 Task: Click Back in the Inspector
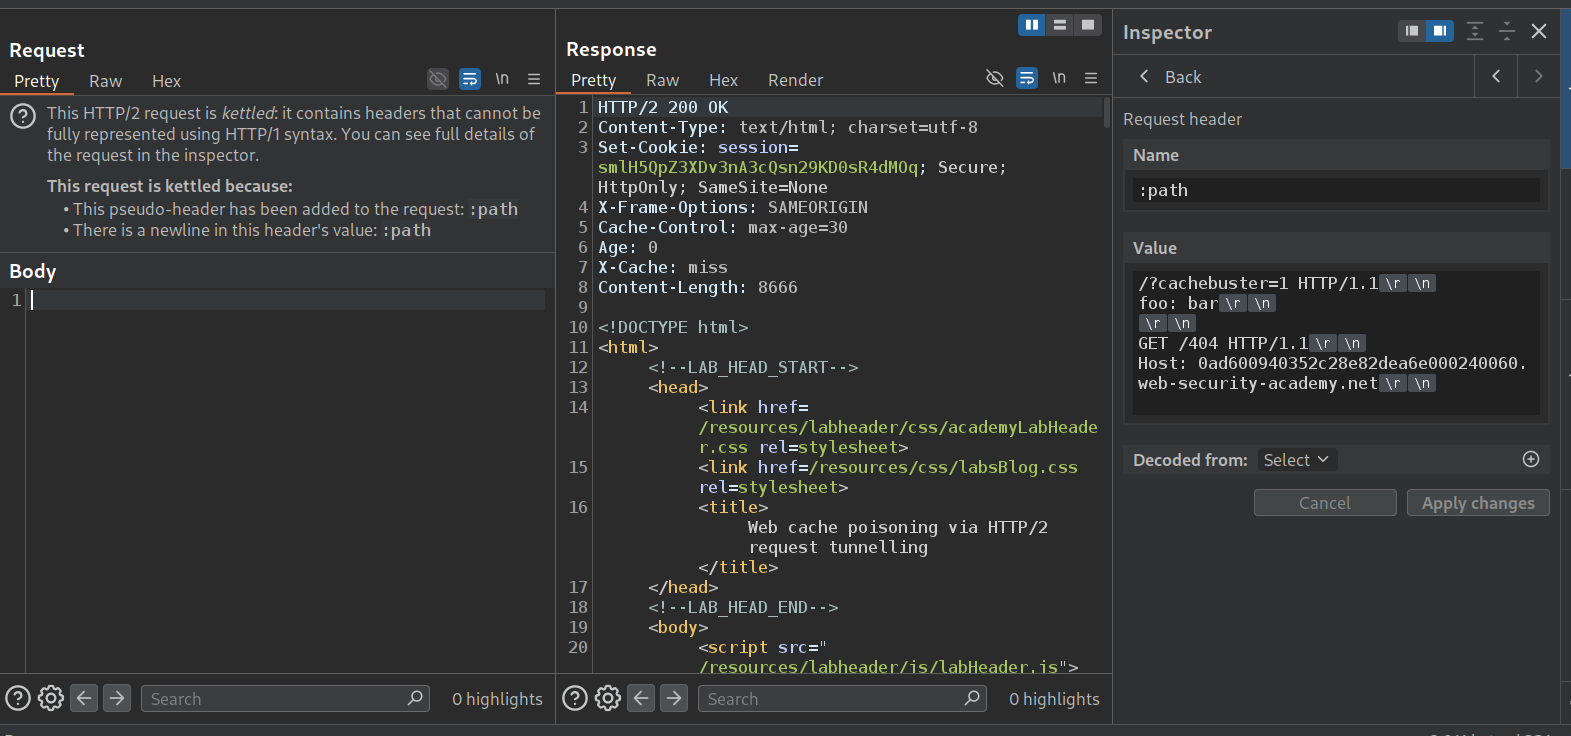click(1171, 77)
